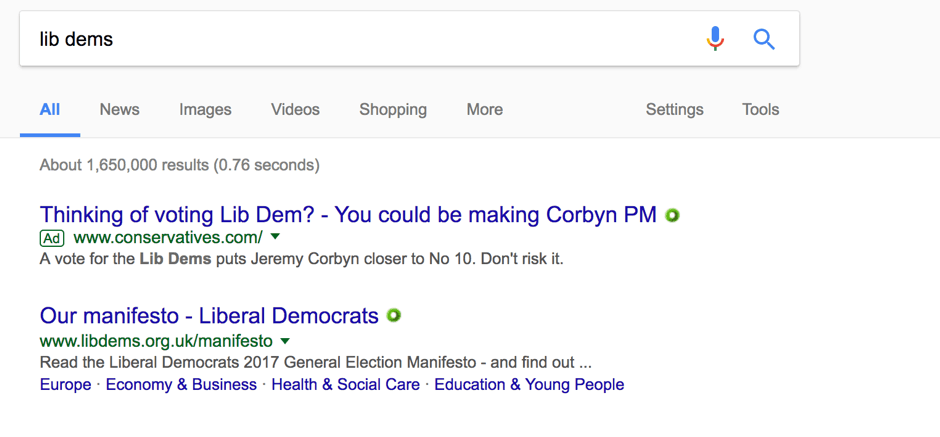Select the Shopping tab
Image resolution: width=940 pixels, height=437 pixels.
click(393, 110)
